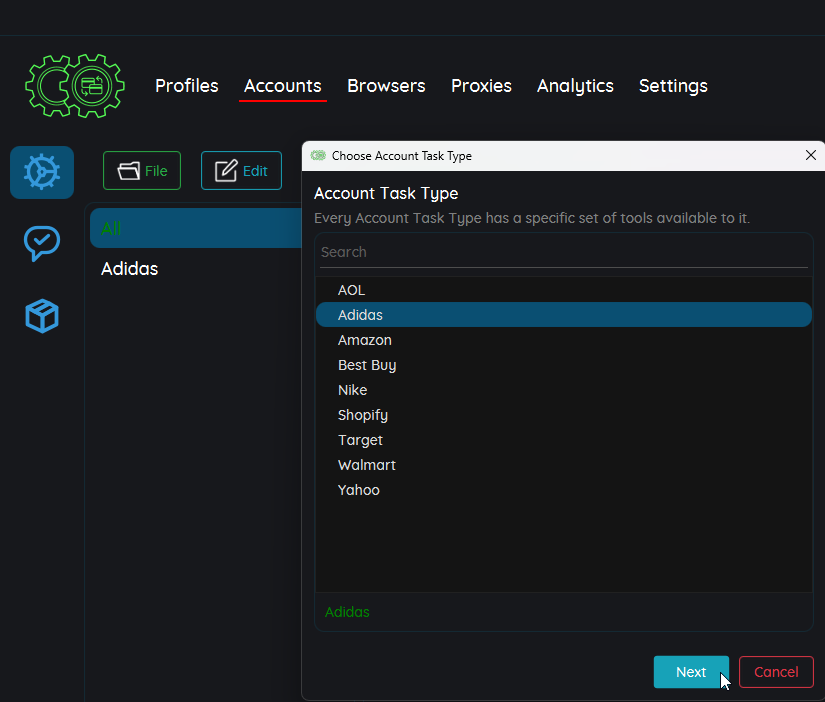Viewport: 825px width, 702px height.
Task: Select the All group in left panel
Action: coord(195,228)
